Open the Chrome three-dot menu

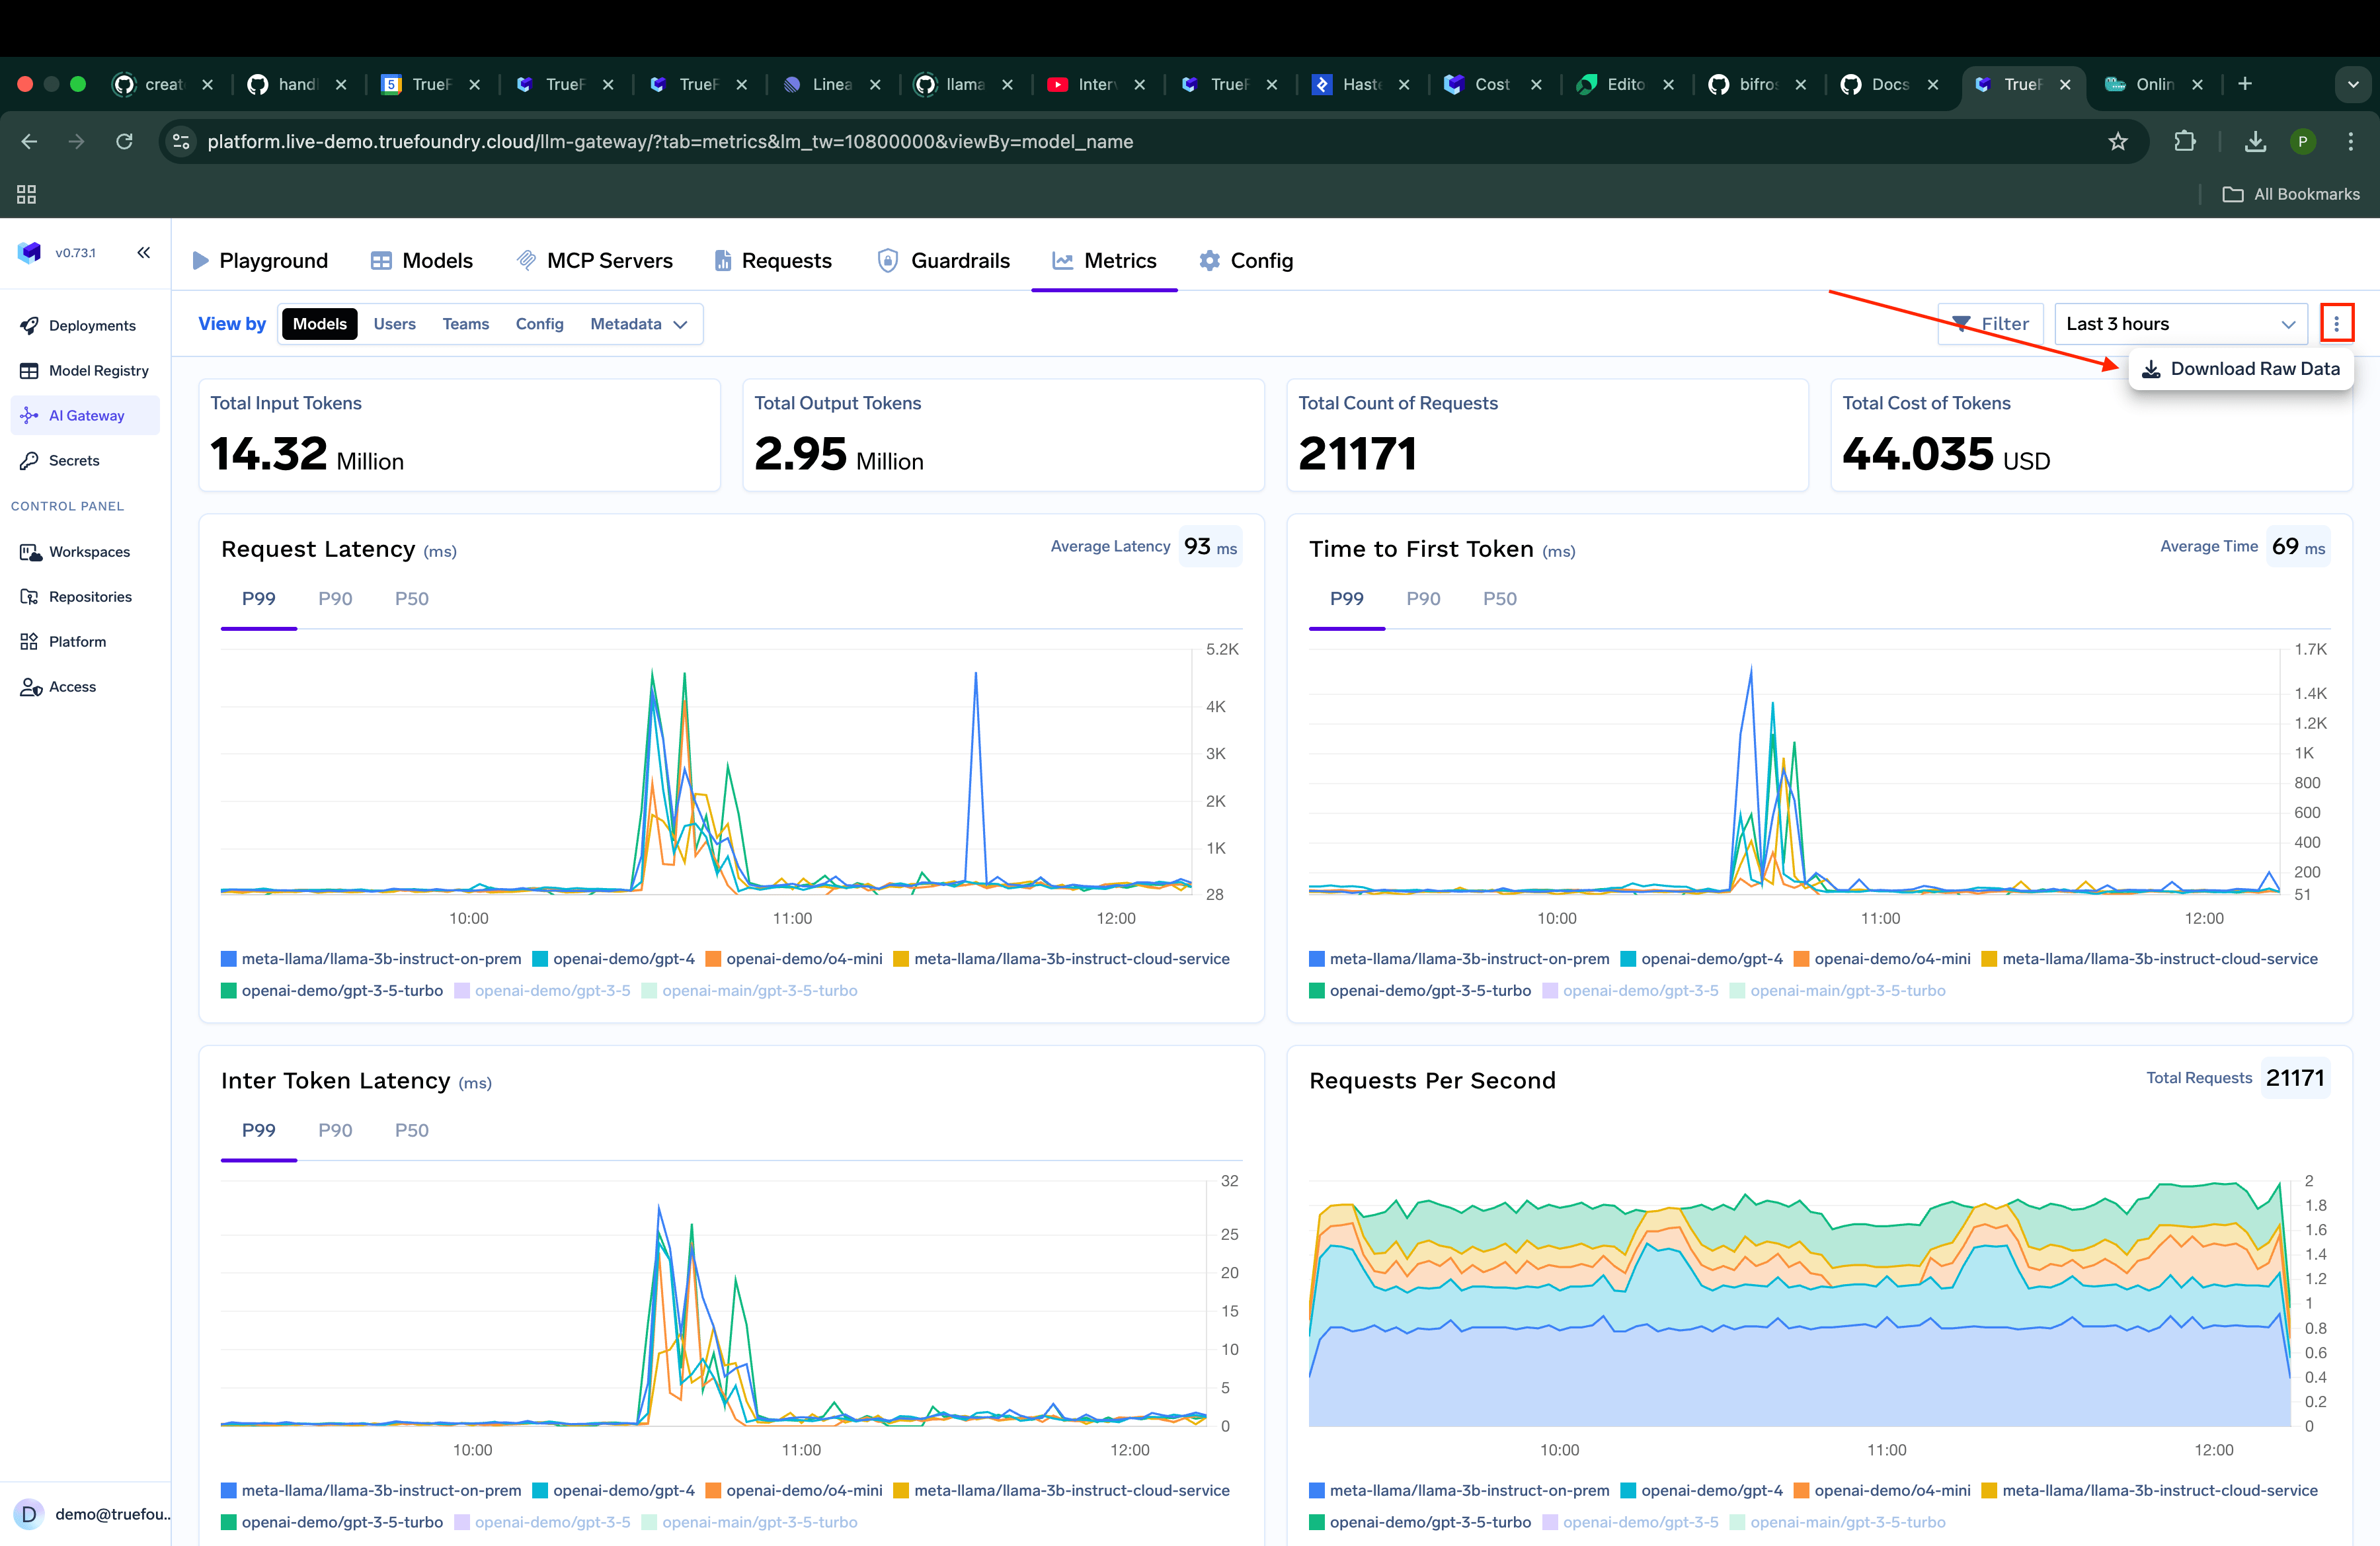2350,142
